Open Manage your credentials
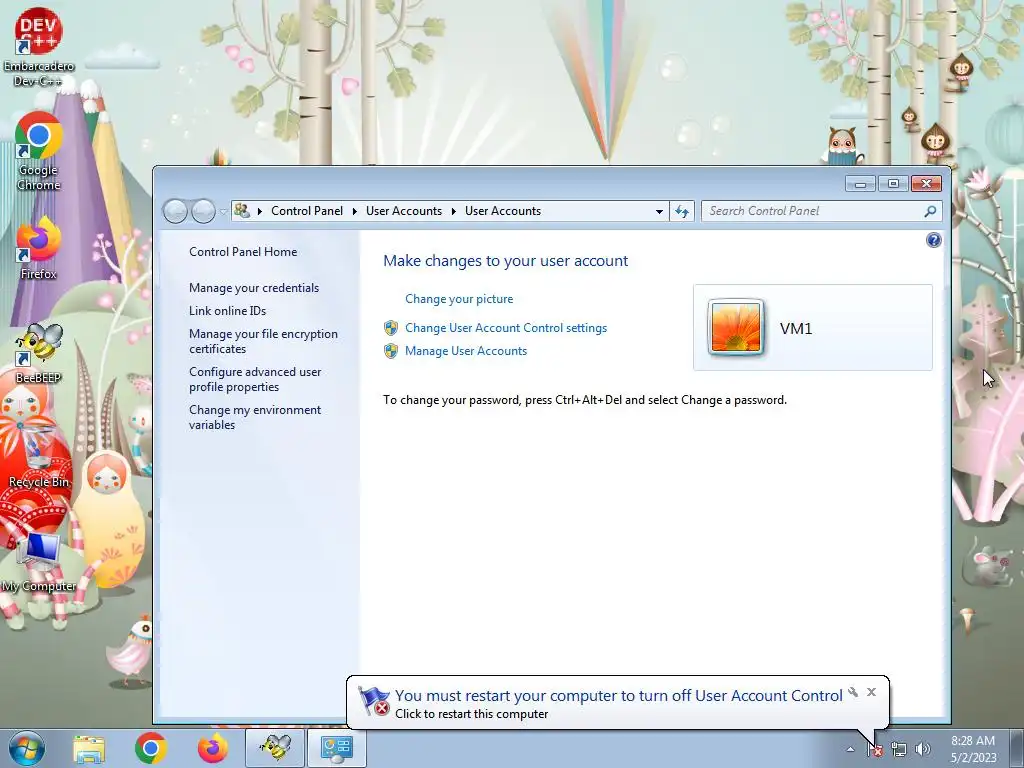 point(254,288)
